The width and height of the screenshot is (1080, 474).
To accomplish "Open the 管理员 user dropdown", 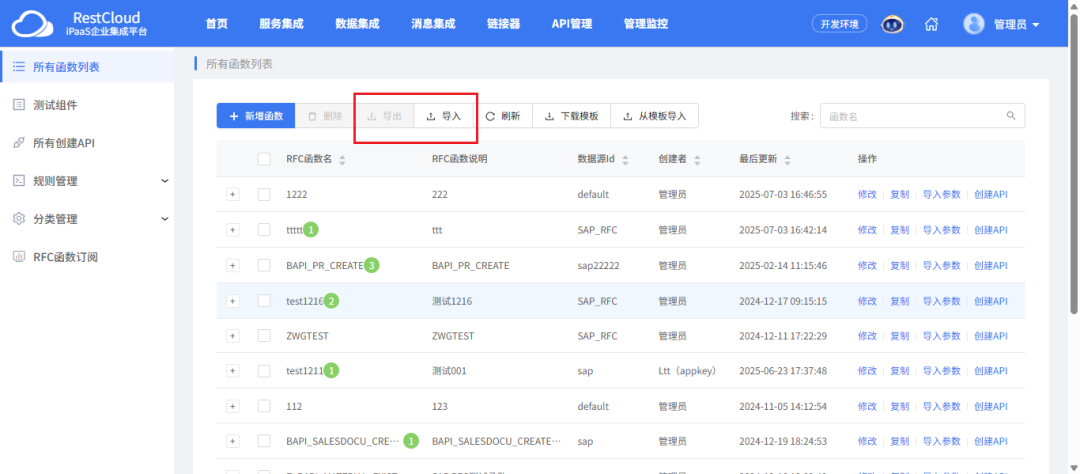I will [x=1000, y=24].
